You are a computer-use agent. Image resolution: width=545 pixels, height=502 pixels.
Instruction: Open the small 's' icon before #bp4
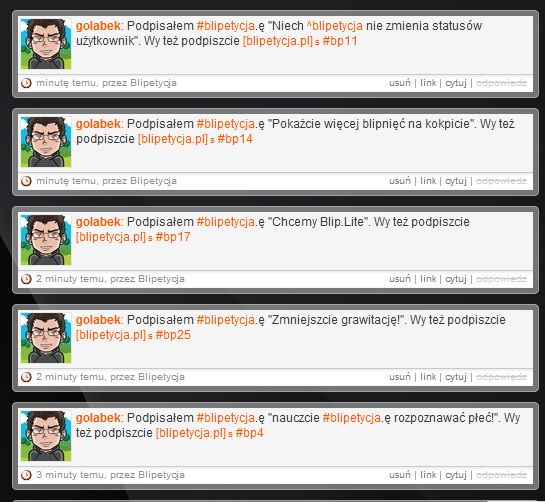point(230,435)
